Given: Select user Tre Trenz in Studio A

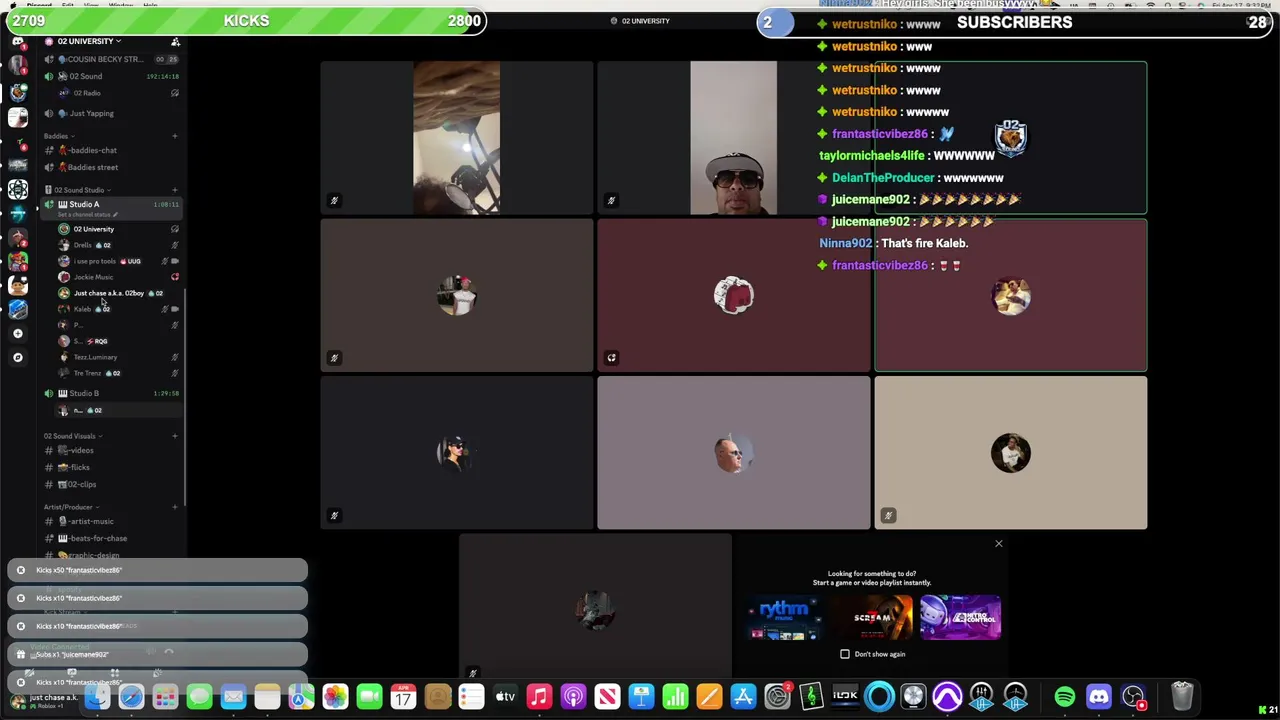Looking at the screenshot, I should tap(118, 373).
